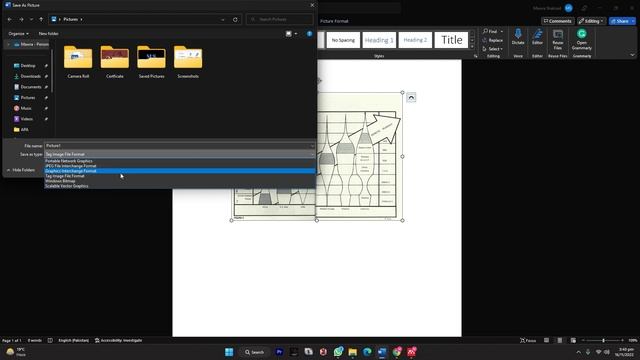Choose Graphics Interchange Format option

tap(179, 171)
